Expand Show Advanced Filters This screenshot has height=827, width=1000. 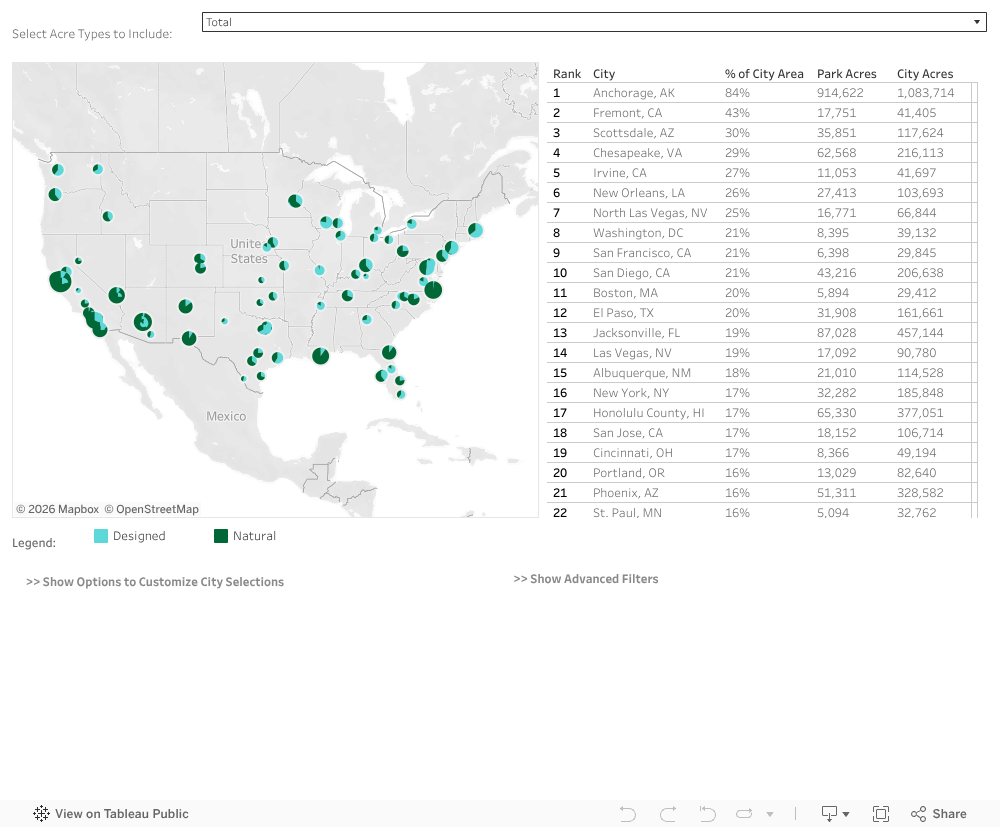coord(586,579)
